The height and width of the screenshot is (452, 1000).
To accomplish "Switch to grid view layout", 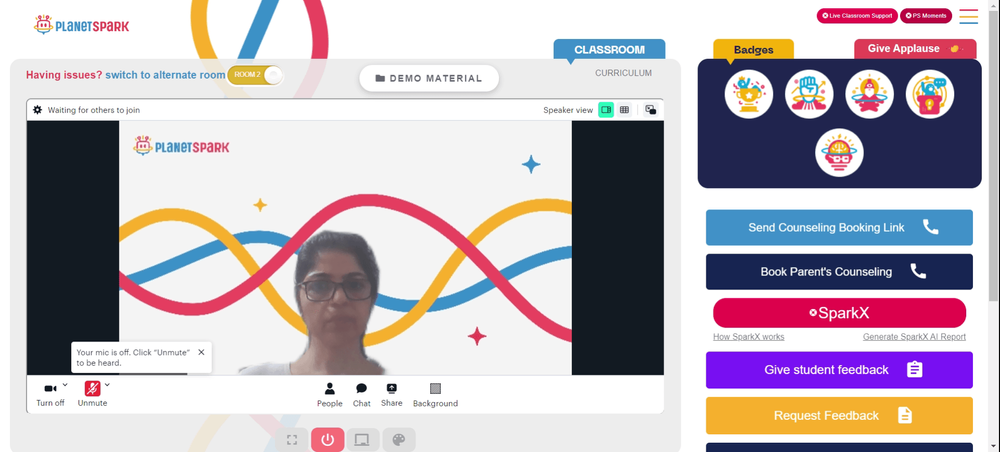I will click(x=624, y=110).
